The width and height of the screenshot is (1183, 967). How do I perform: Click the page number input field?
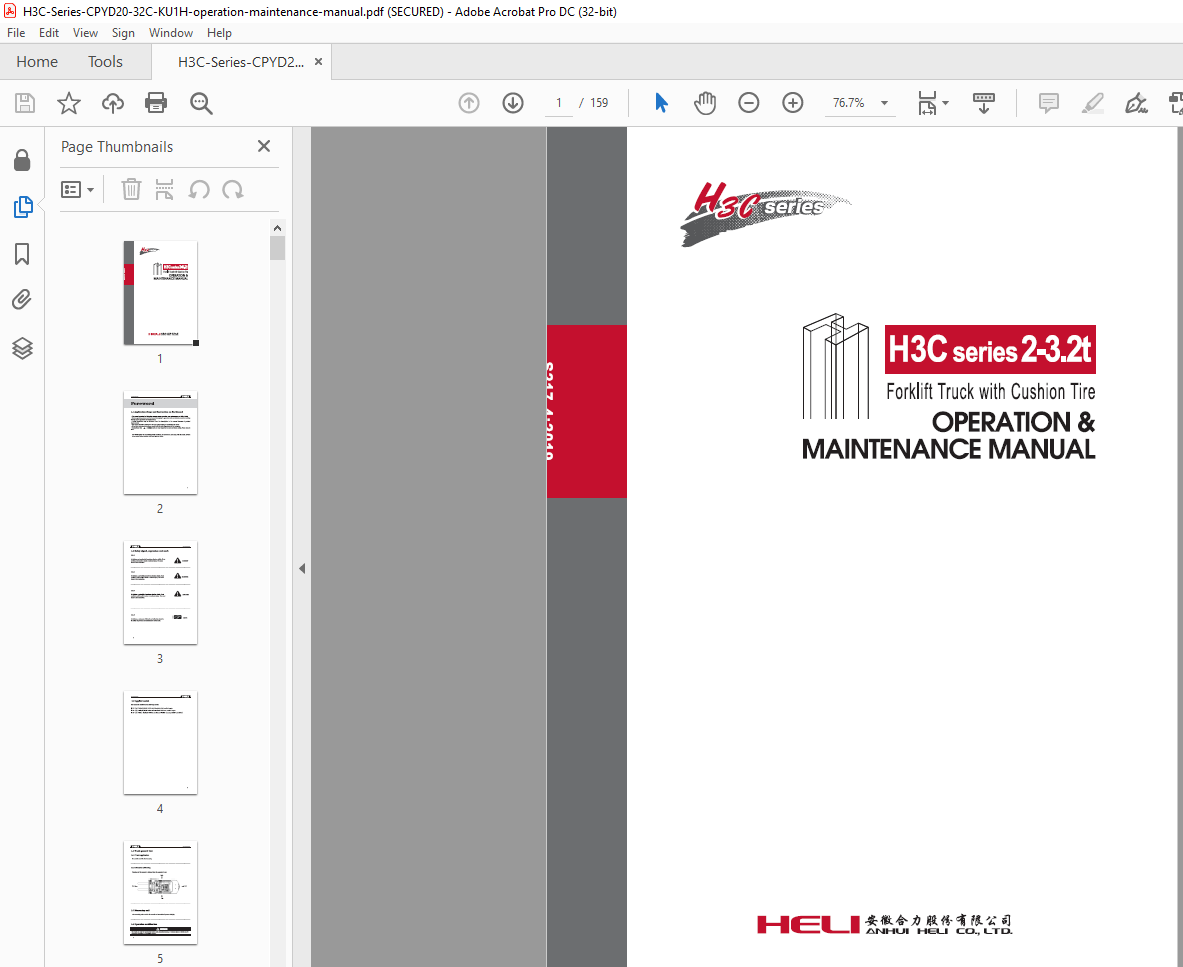[x=559, y=103]
